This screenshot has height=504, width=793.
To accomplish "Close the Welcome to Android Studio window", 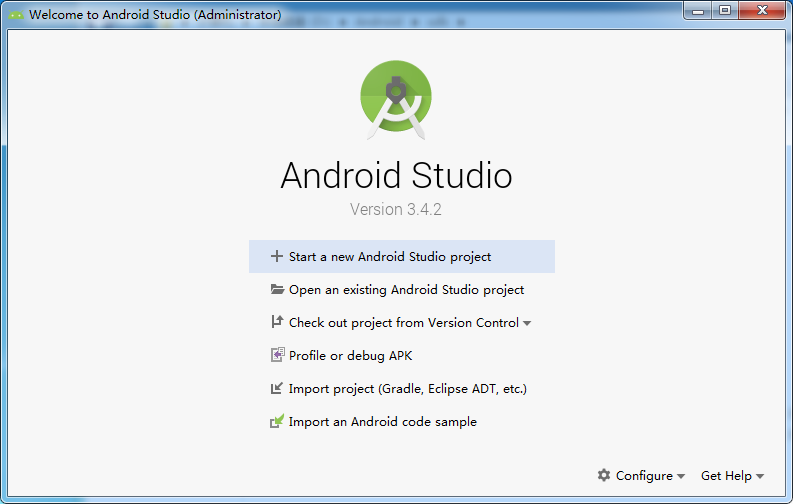I will [762, 11].
